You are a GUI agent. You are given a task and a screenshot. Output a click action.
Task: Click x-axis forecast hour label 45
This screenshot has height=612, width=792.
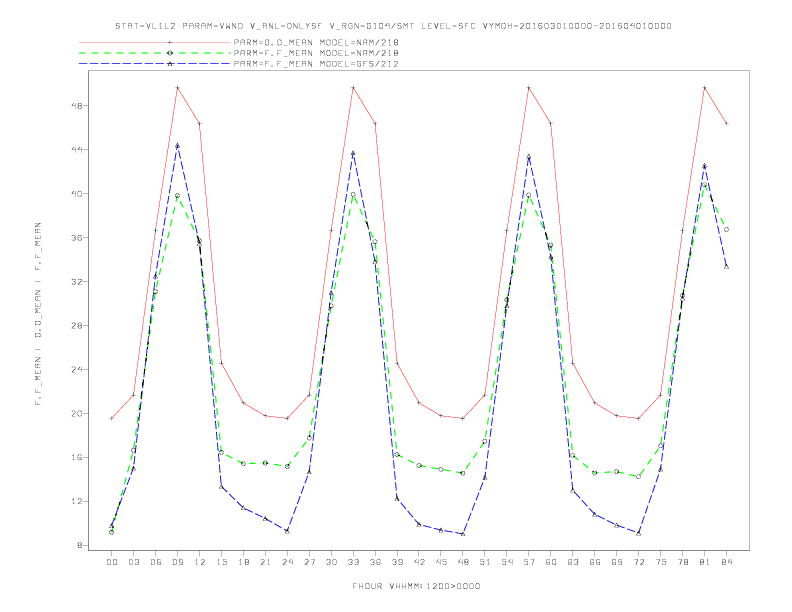[x=441, y=562]
